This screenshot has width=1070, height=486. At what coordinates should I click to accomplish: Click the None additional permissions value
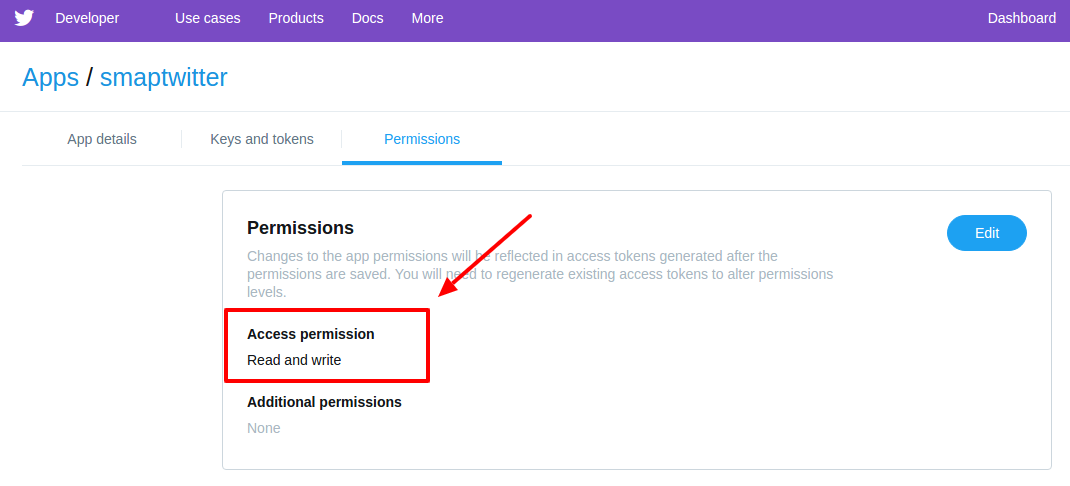[263, 429]
